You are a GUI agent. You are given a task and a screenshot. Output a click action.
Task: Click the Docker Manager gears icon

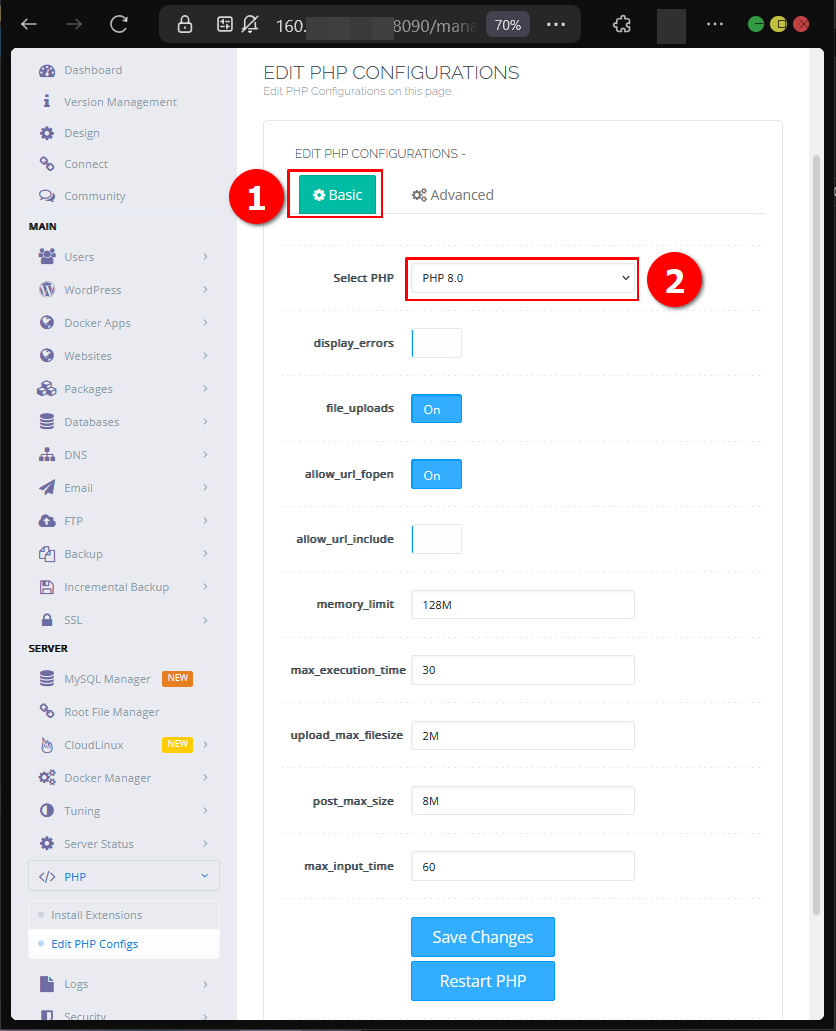47,778
